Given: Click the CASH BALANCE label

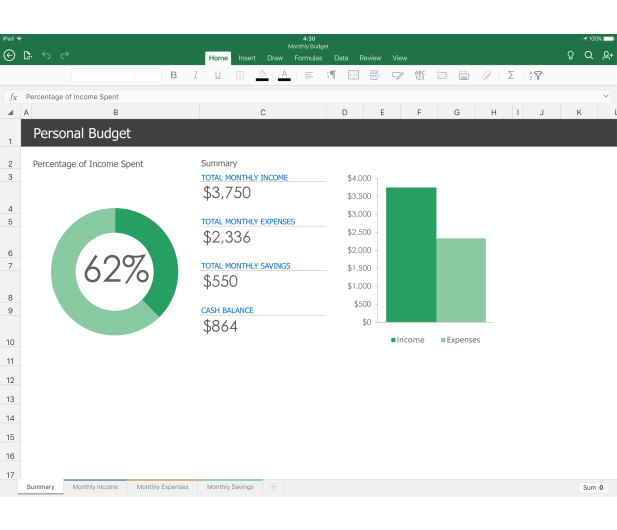Looking at the screenshot, I should [x=227, y=310].
